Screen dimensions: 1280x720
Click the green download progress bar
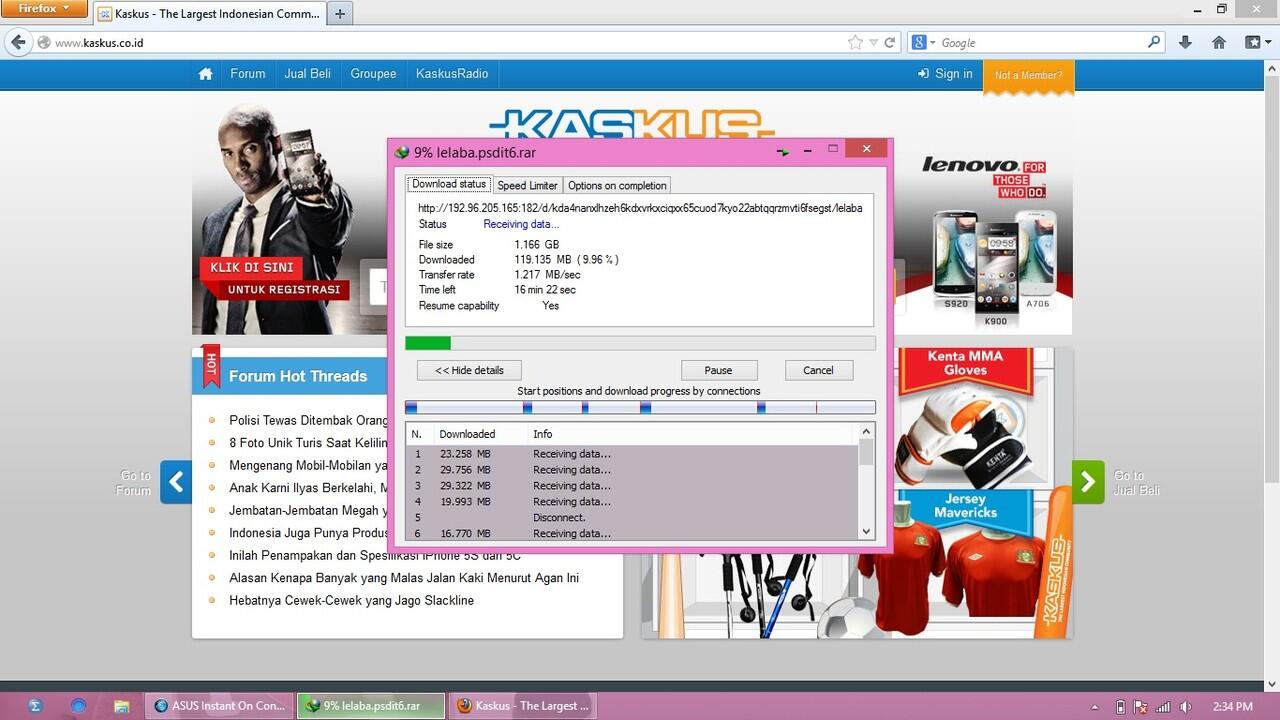pos(640,343)
